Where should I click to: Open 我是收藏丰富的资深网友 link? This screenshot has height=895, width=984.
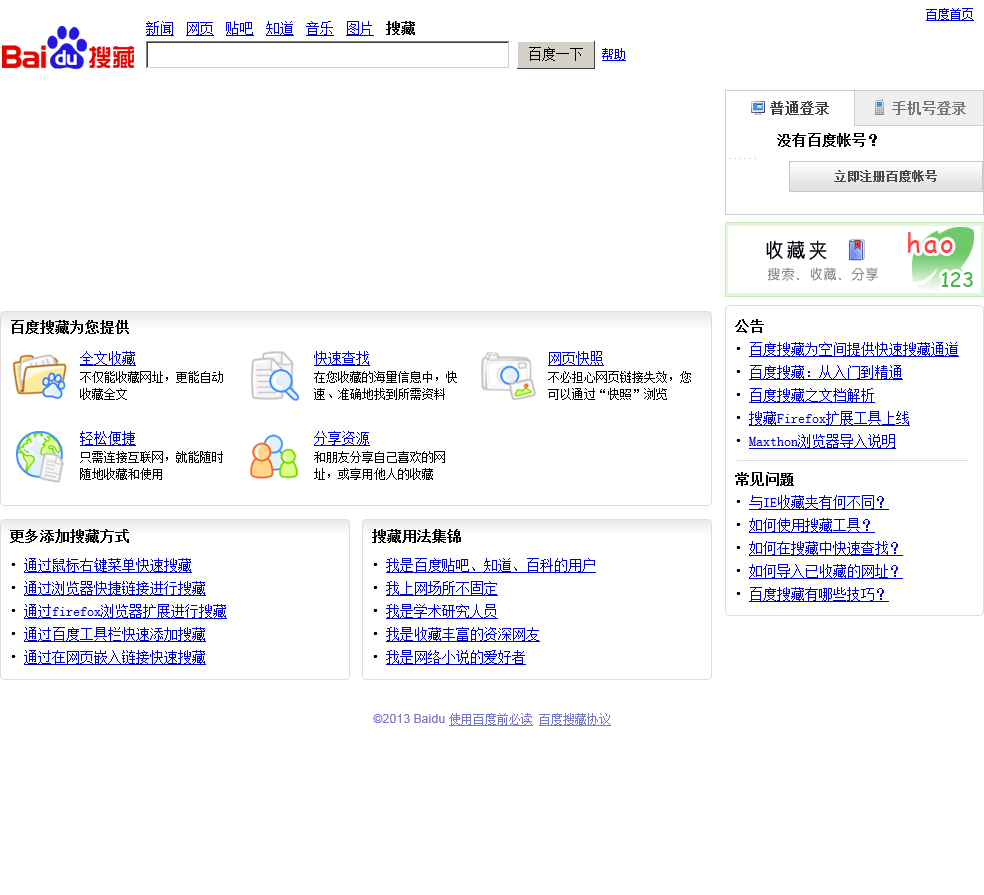click(x=463, y=635)
